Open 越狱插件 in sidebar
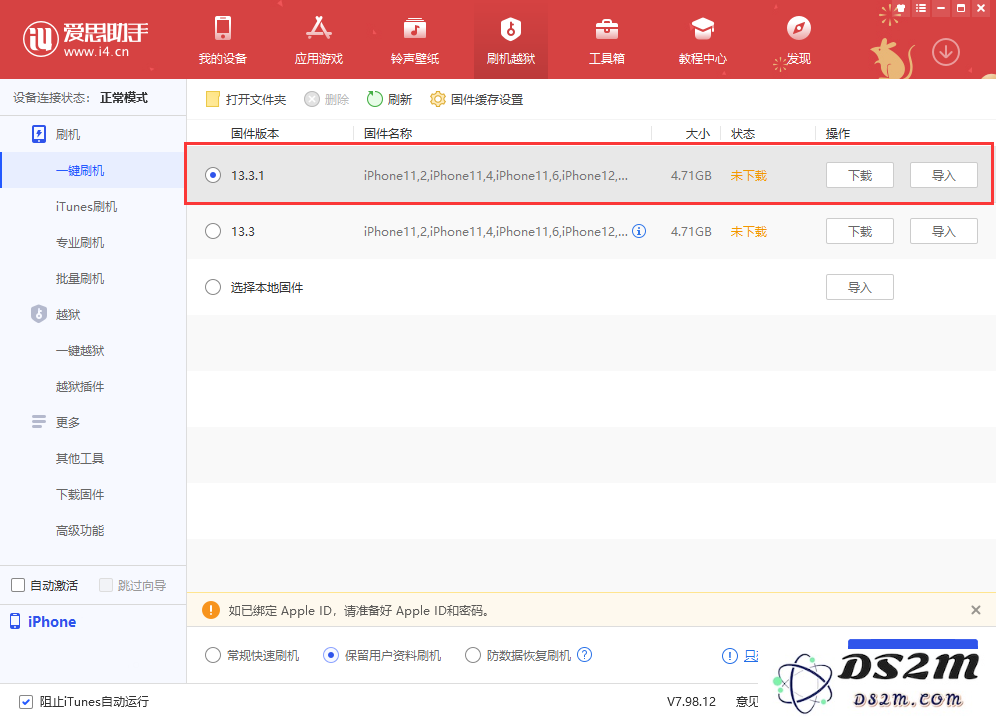The height and width of the screenshot is (717, 996). coord(80,386)
